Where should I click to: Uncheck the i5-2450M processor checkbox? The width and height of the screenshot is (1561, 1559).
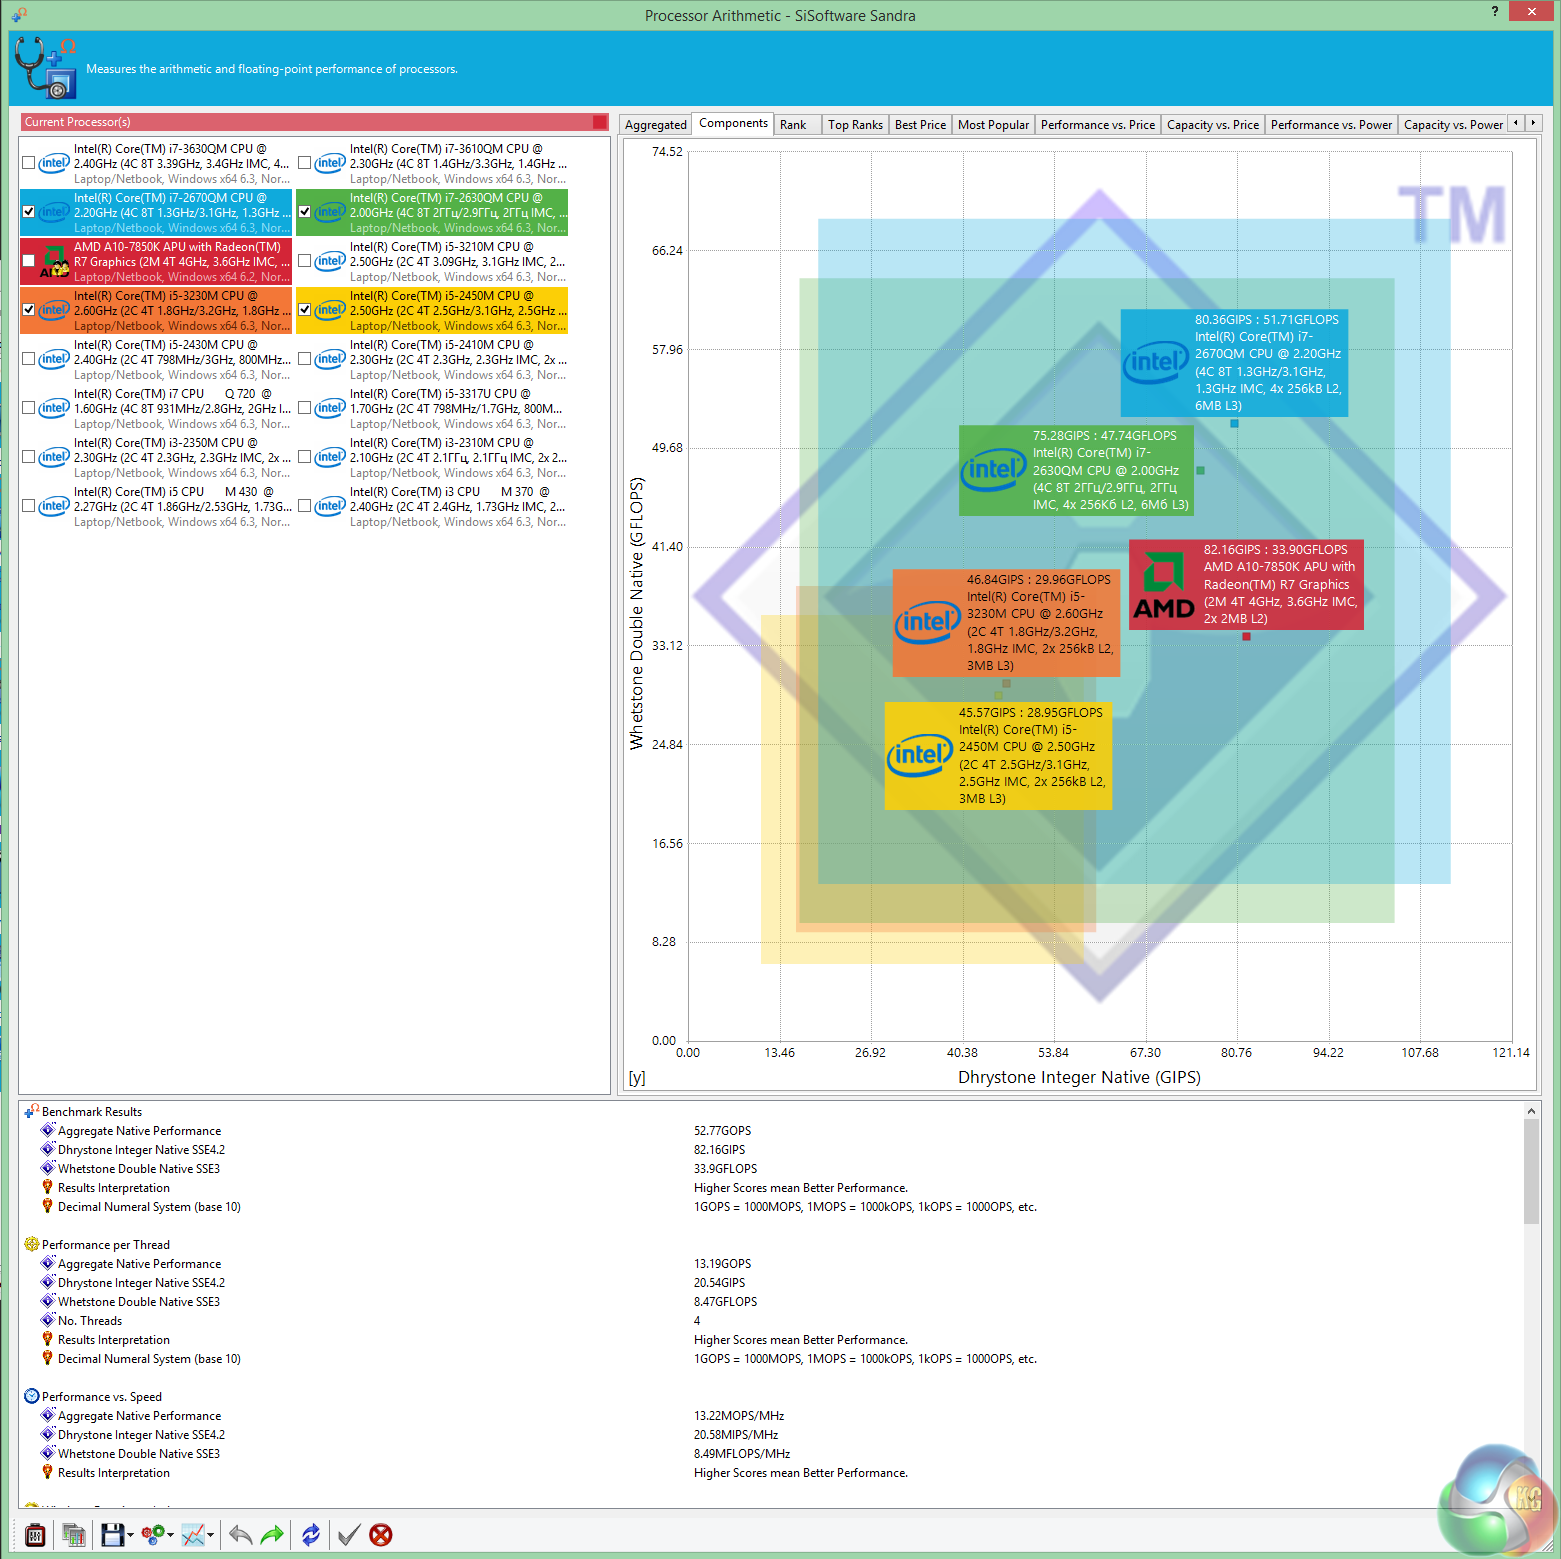[x=305, y=310]
